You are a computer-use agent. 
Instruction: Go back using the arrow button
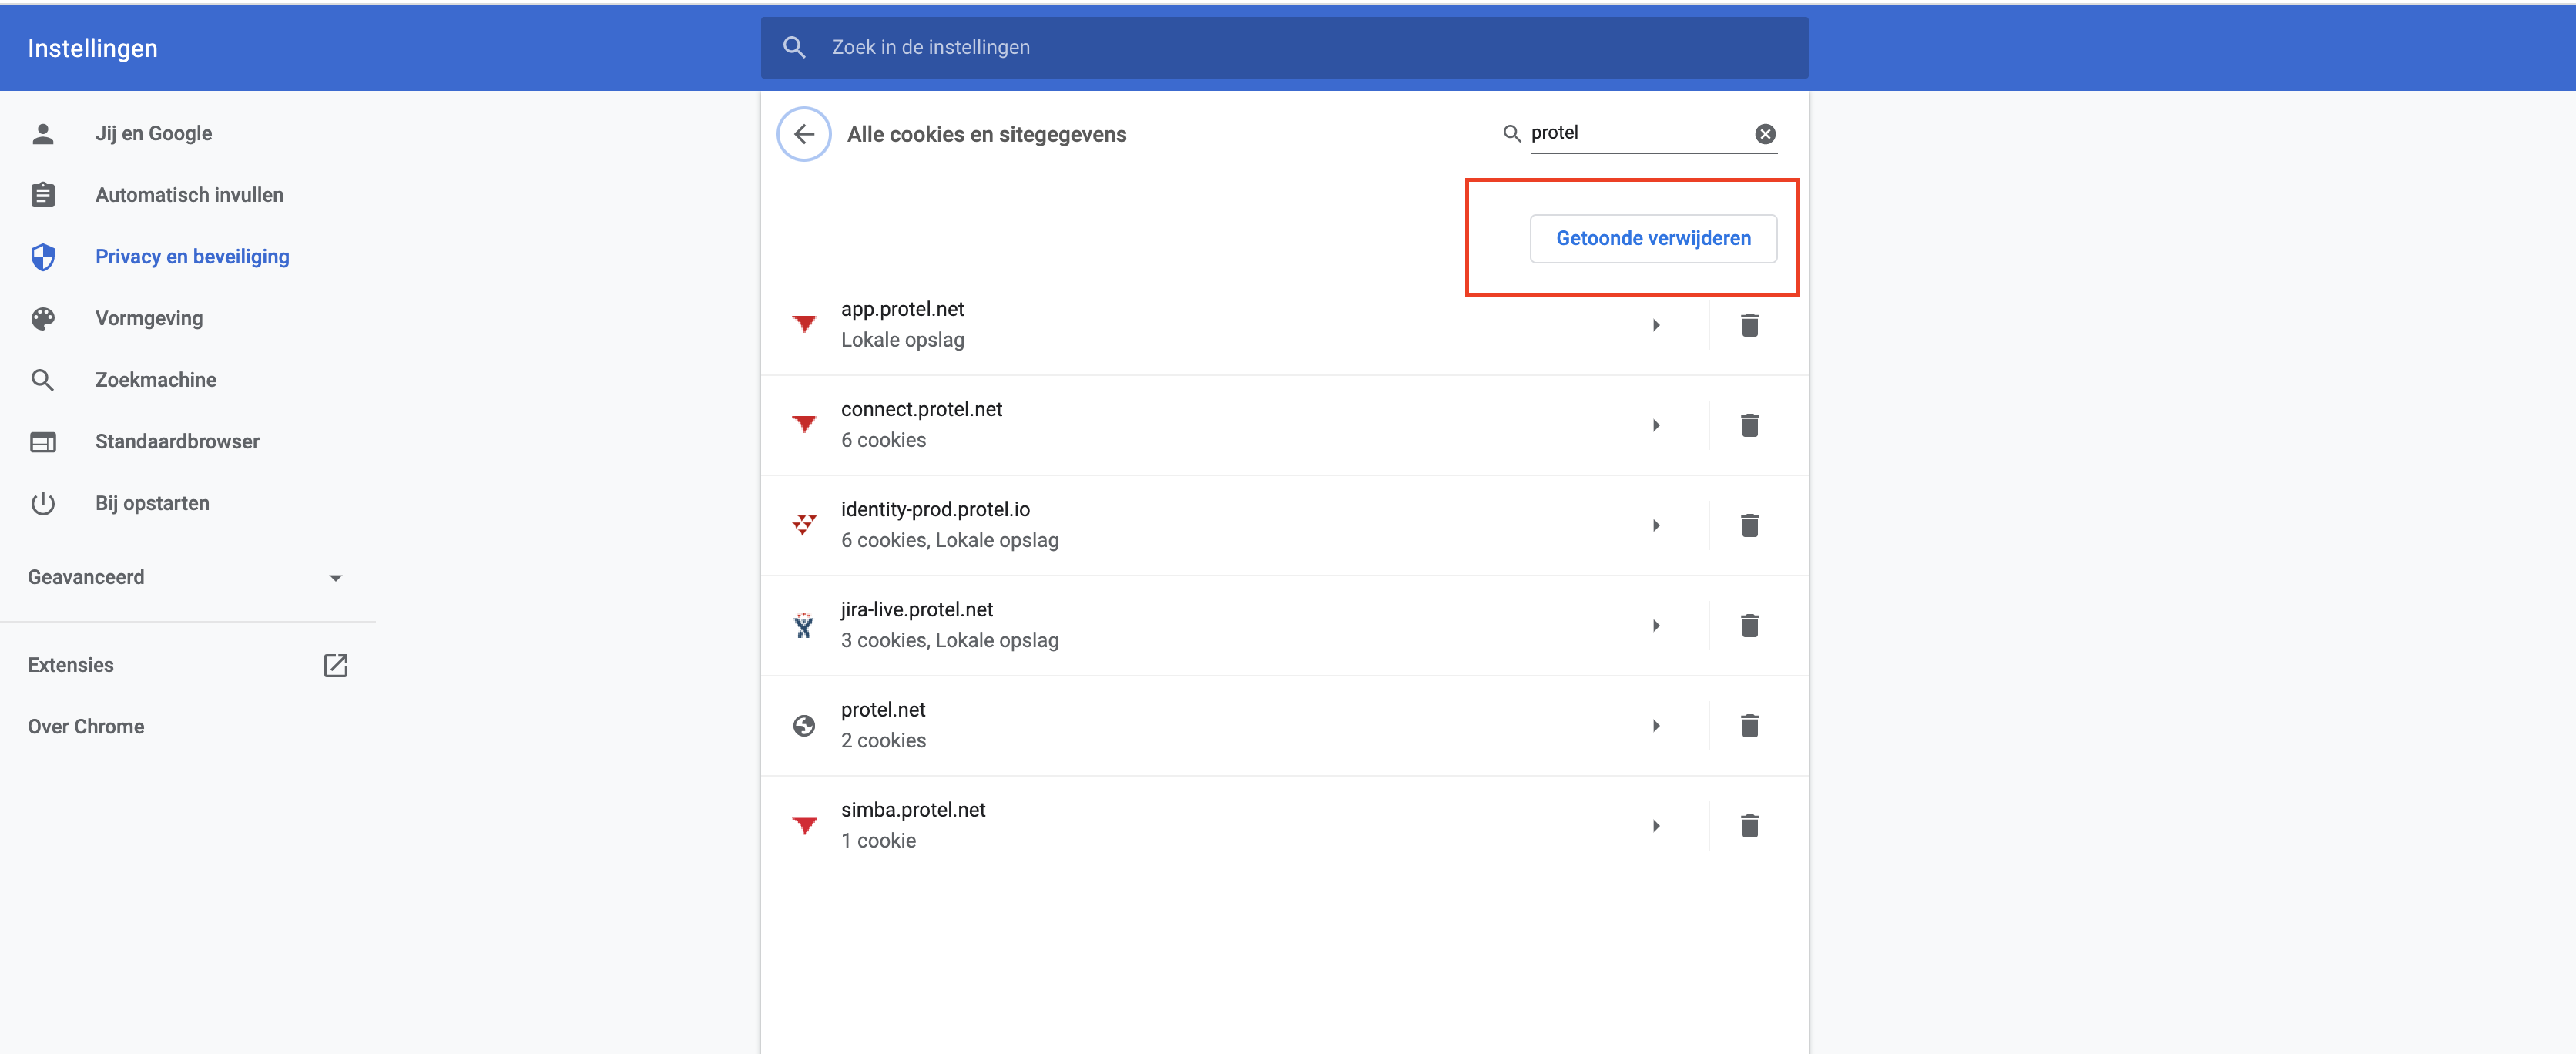803,134
